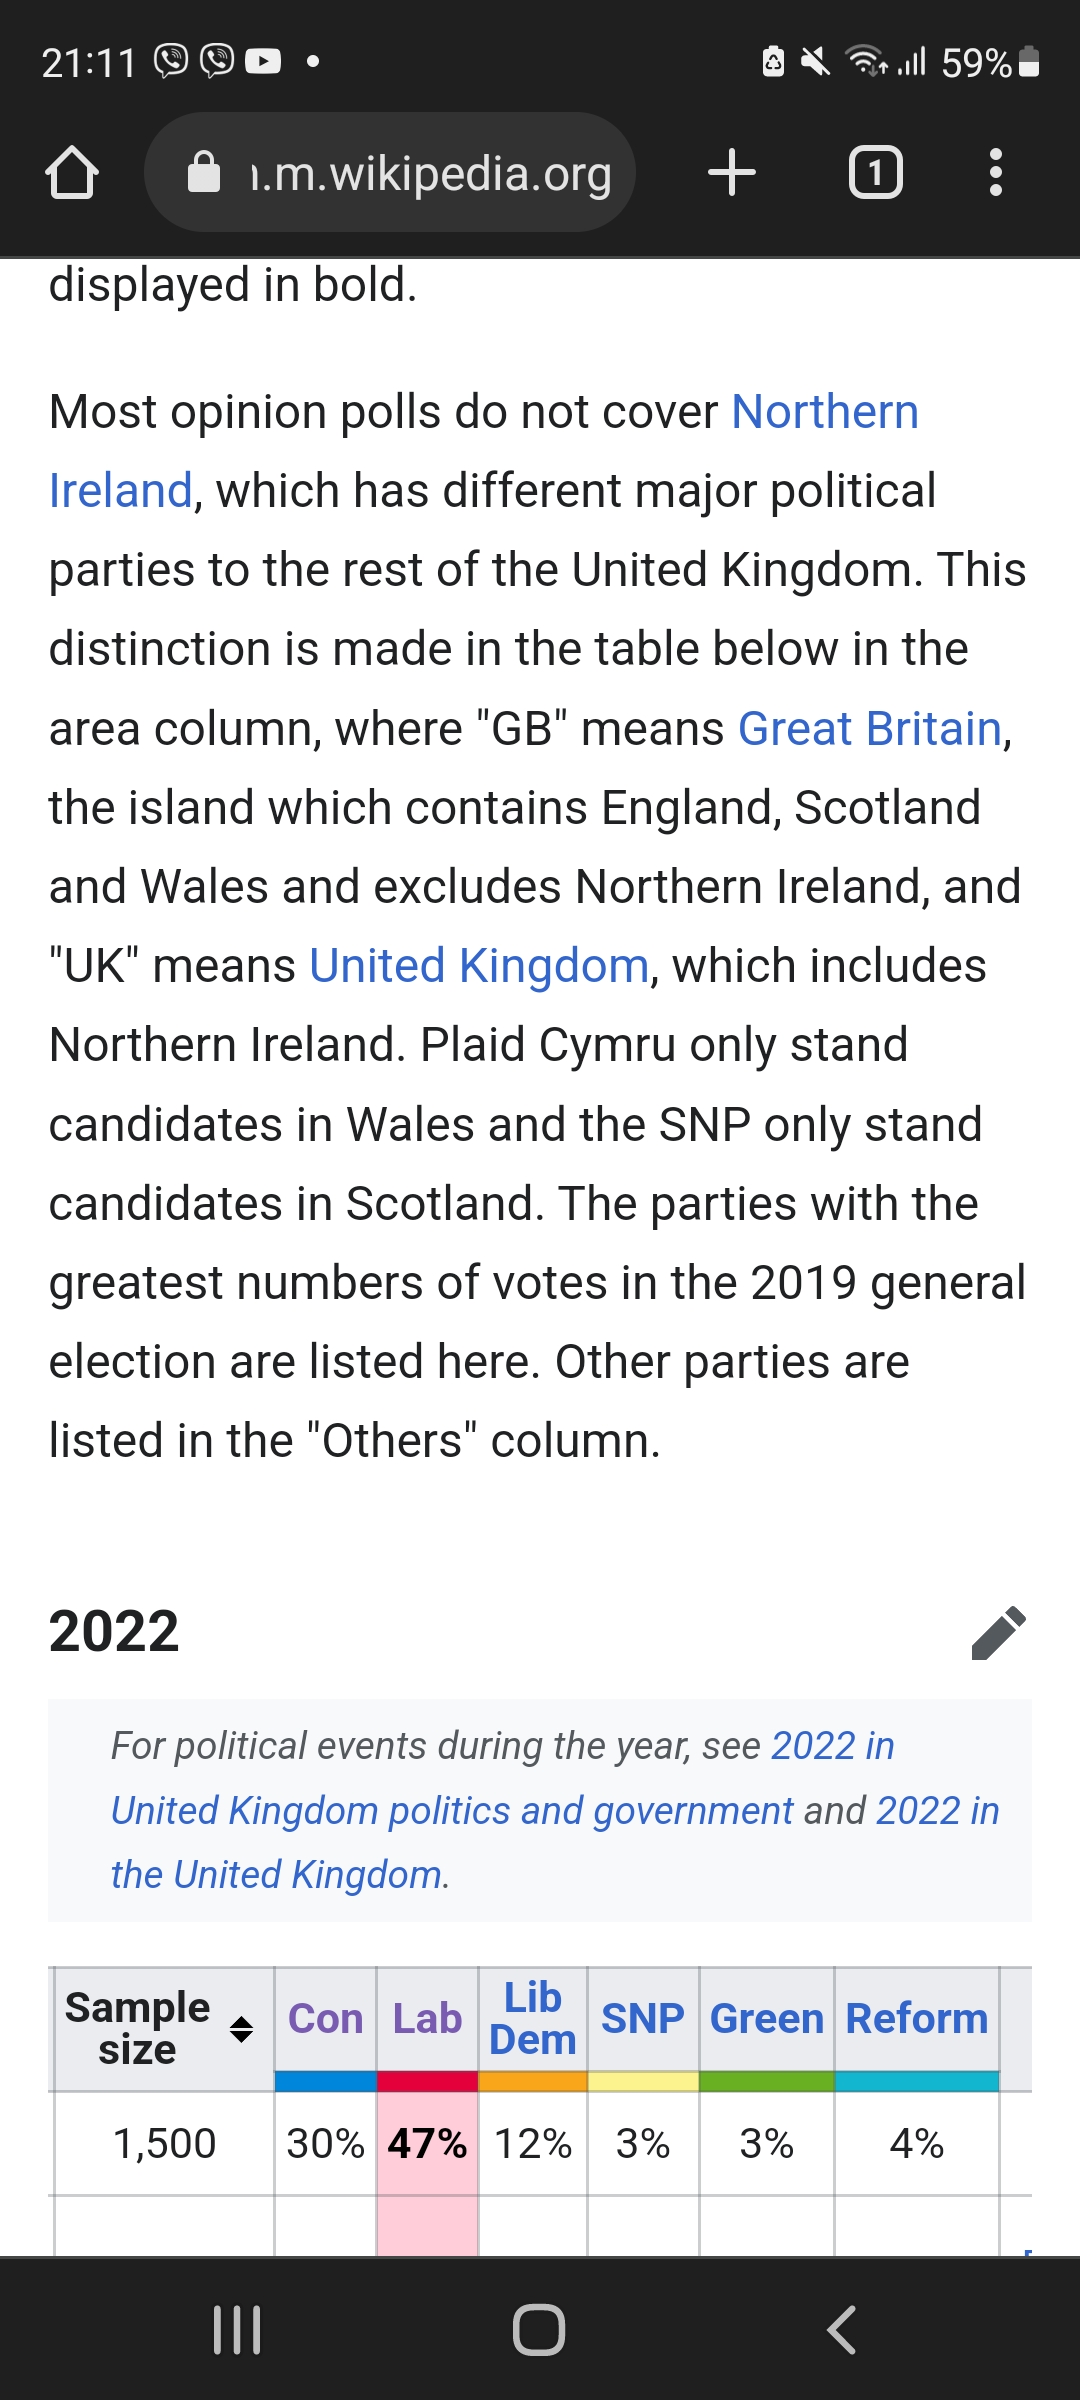The image size is (1080, 2400).
Task: Click the Lab column header link
Action: (427, 2019)
